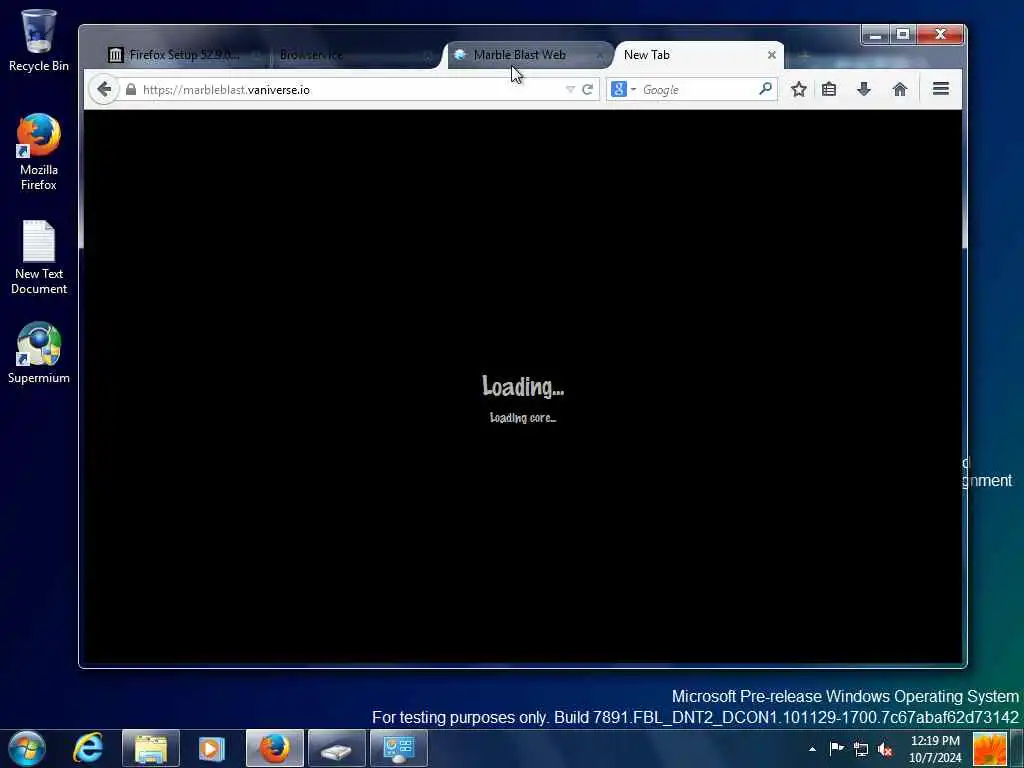Open a new tab with plus button

[x=803, y=56]
